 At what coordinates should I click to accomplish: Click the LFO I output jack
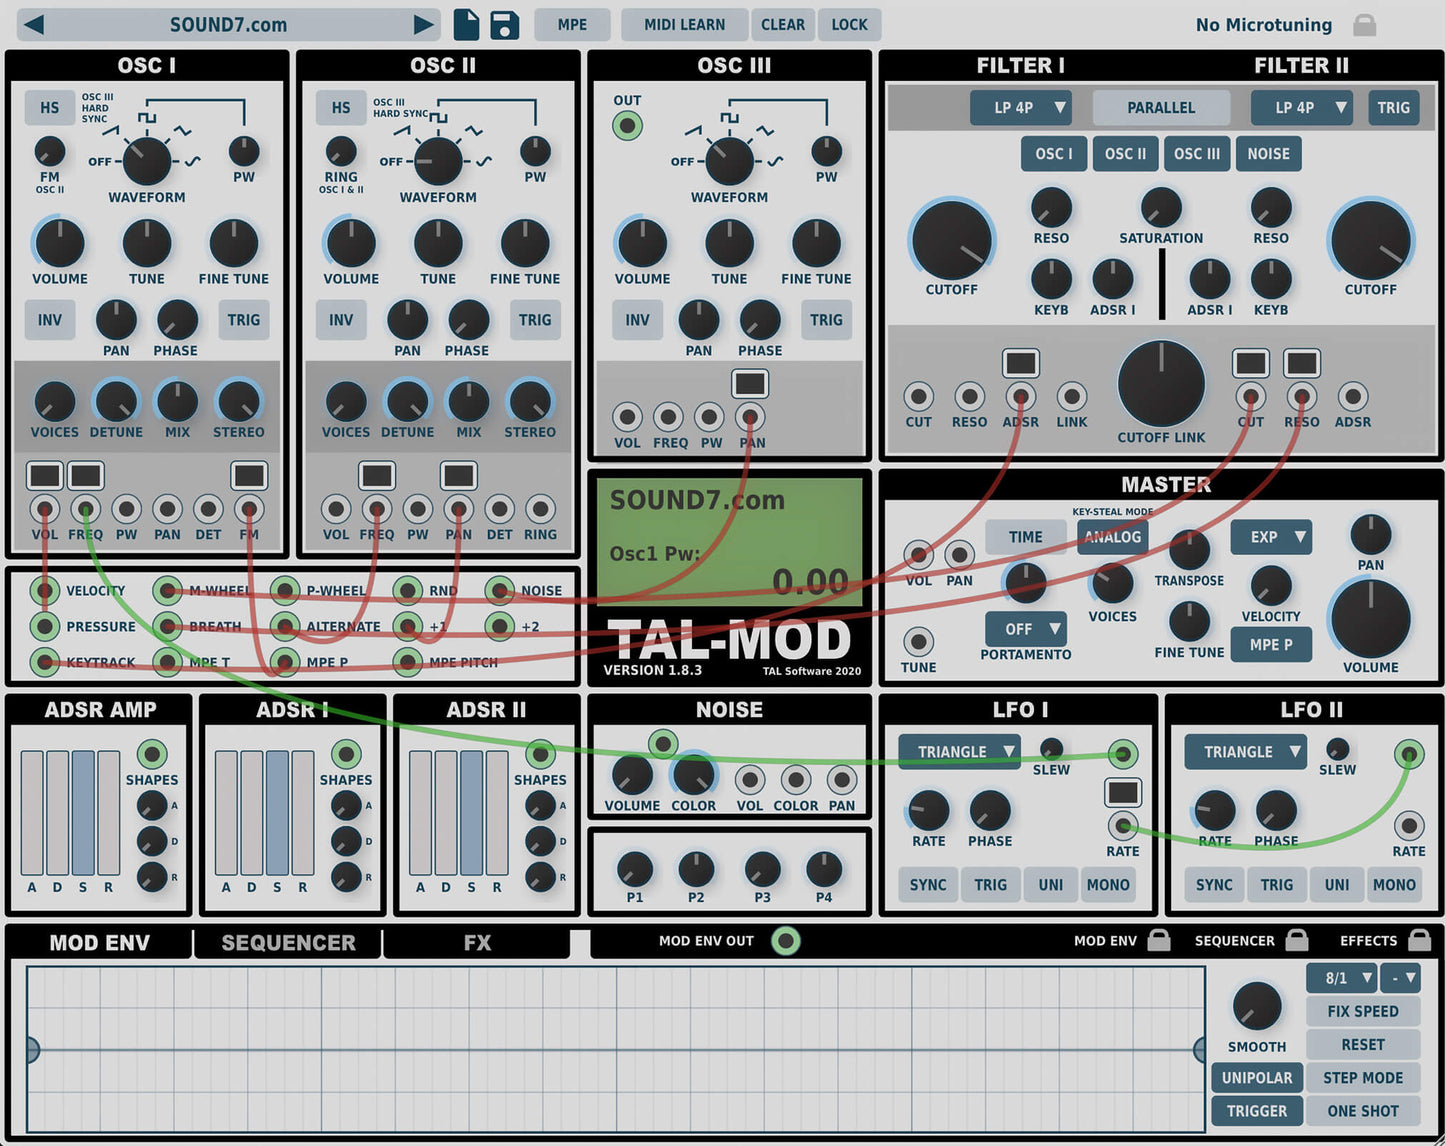coord(1123,753)
